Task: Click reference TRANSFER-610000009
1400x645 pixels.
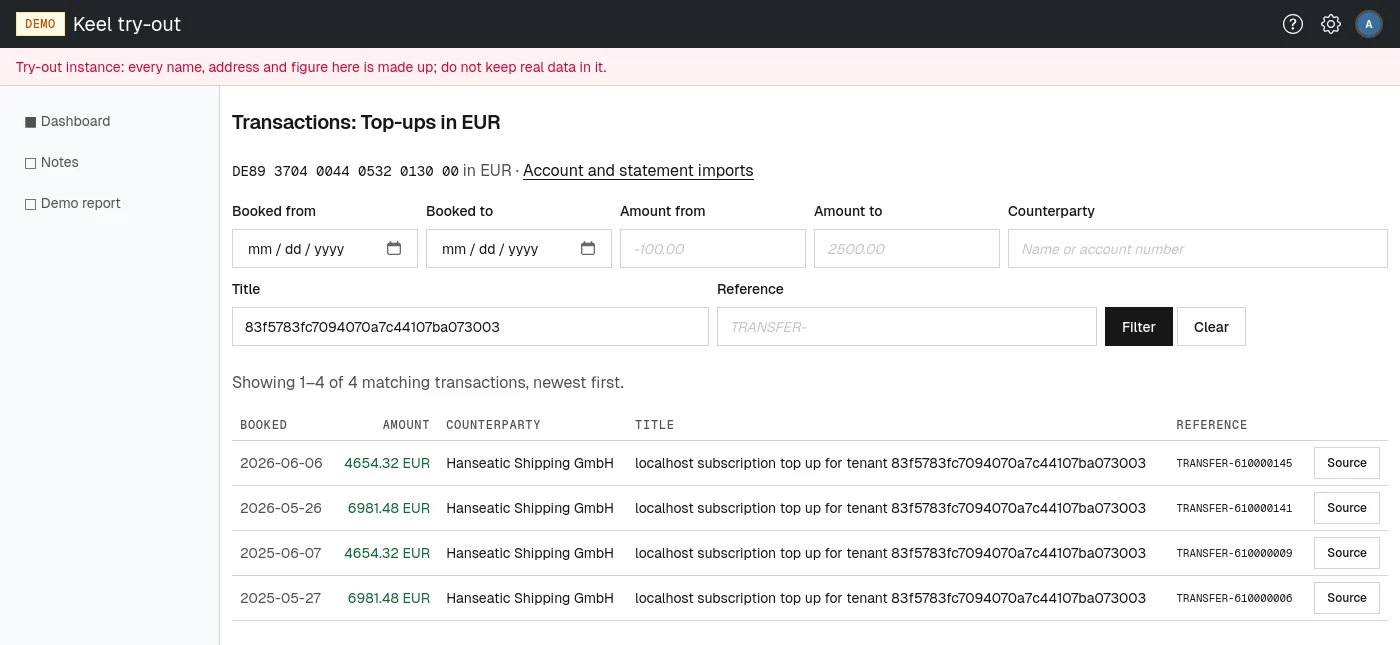Action: [1234, 554]
